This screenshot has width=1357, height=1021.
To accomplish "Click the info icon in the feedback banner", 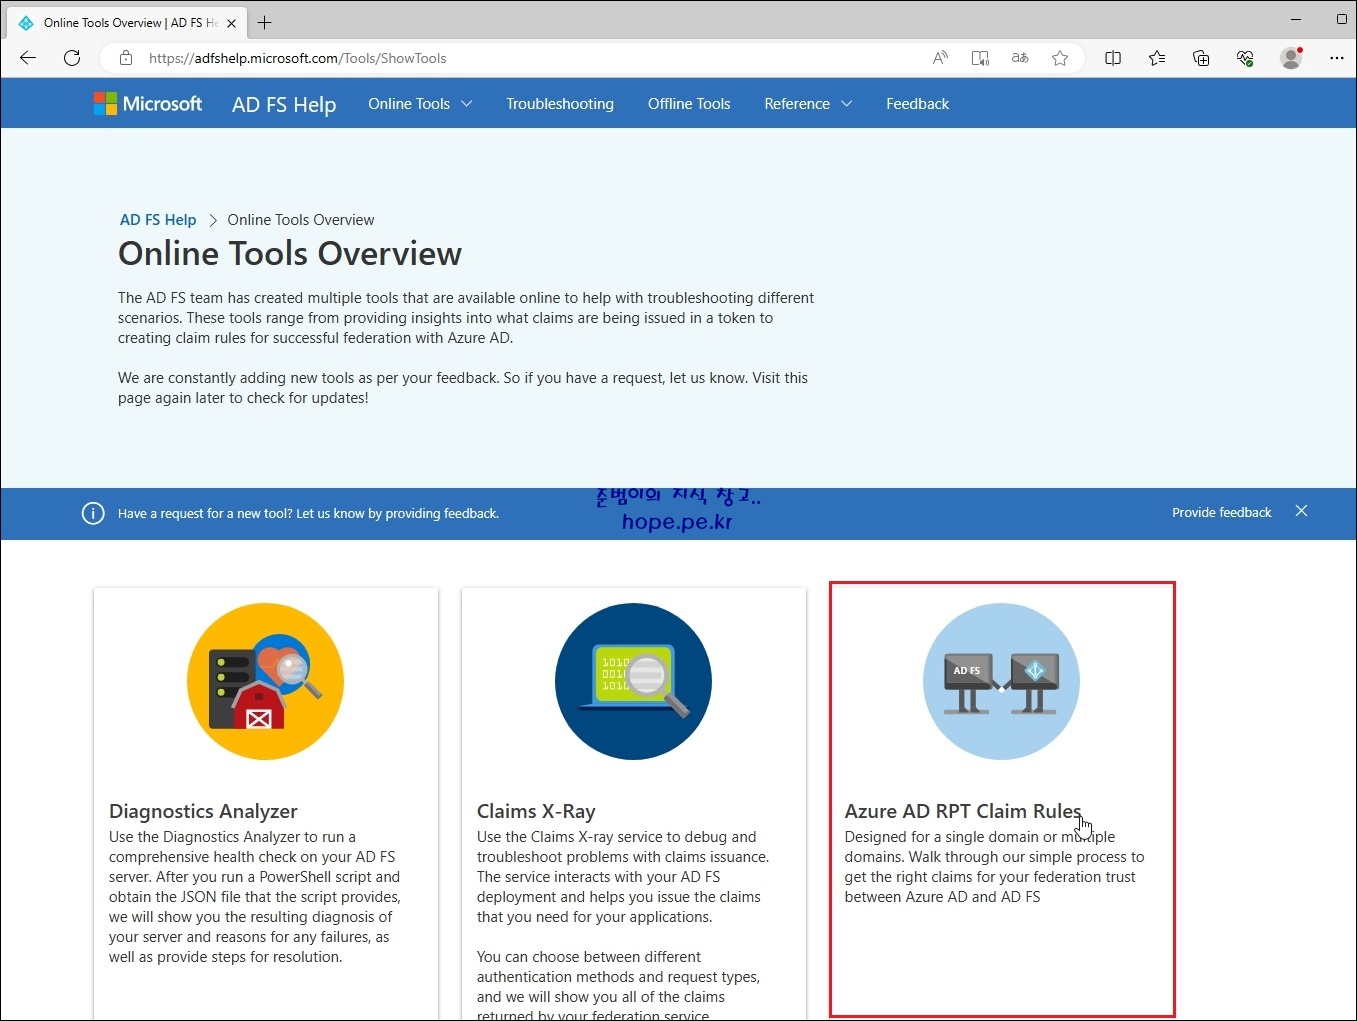I will pyautogui.click(x=93, y=513).
